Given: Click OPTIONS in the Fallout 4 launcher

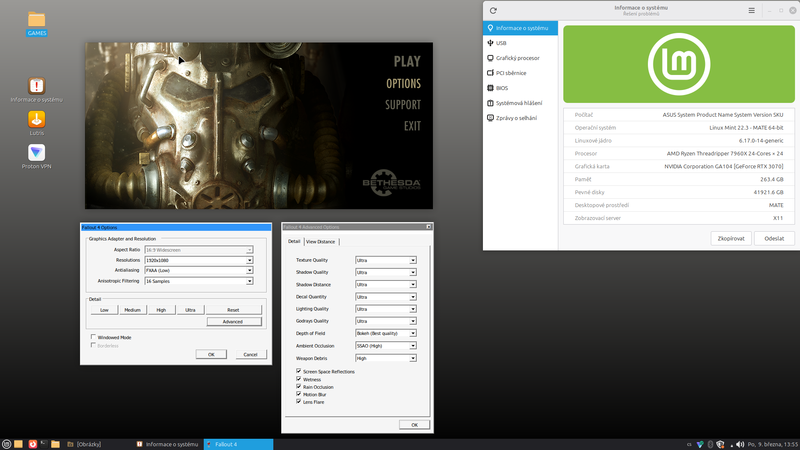Looking at the screenshot, I should point(403,84).
